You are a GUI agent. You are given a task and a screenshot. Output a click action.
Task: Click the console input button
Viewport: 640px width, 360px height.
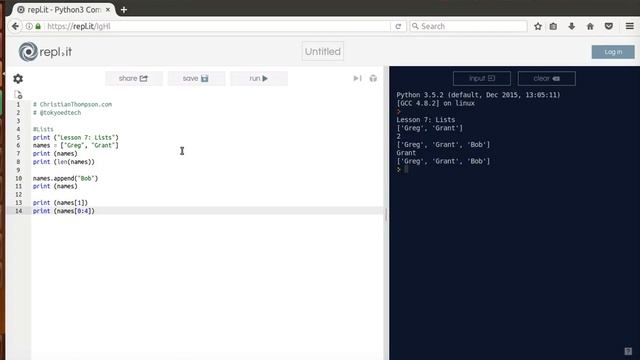[x=482, y=78]
